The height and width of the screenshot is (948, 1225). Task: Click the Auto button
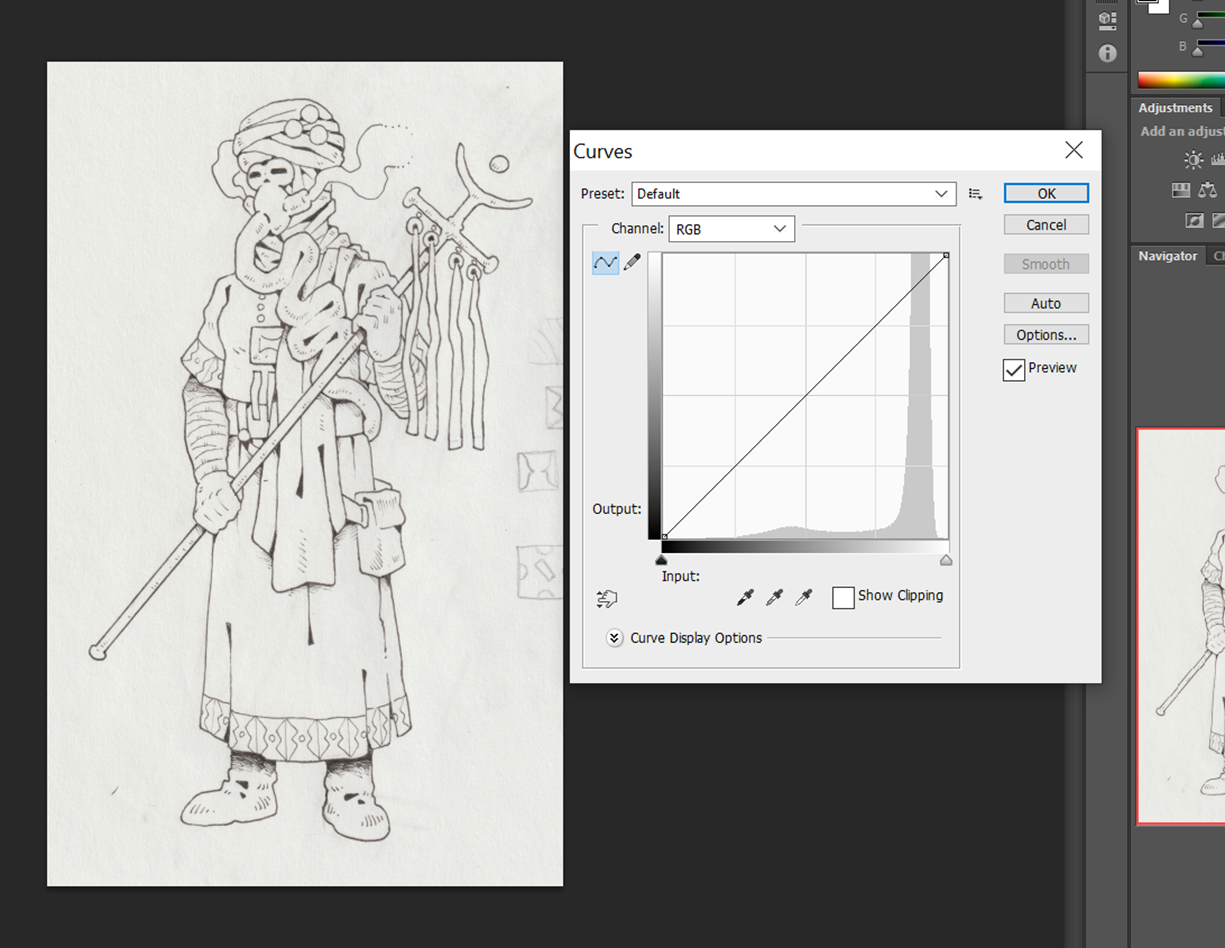tap(1046, 303)
